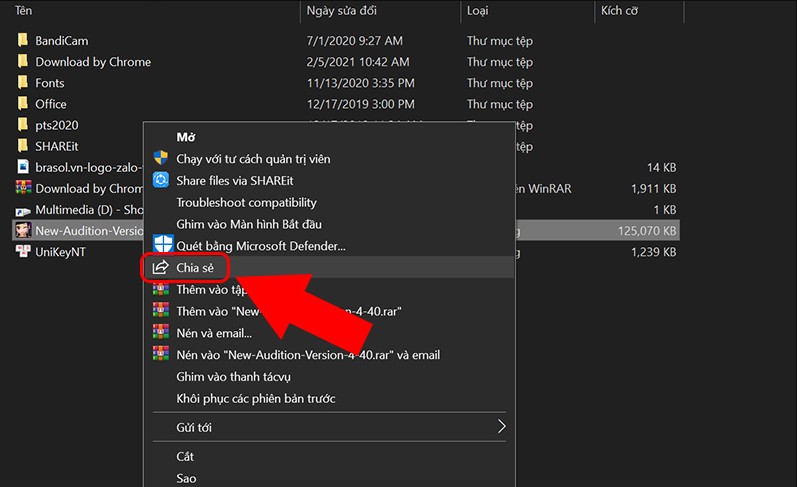Click the admin shield icon in the context menu
The height and width of the screenshot is (487, 797).
[x=161, y=158]
